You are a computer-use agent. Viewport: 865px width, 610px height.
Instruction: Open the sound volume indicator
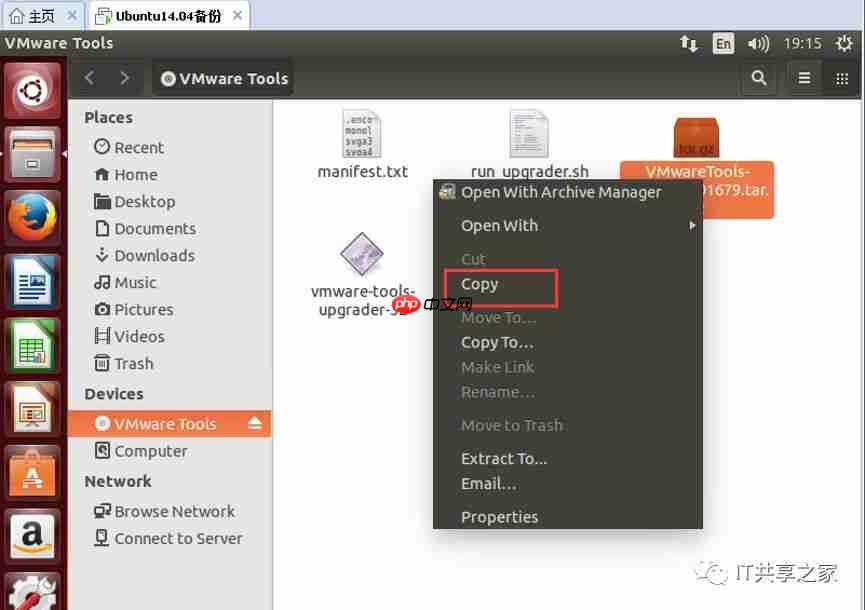pos(758,43)
